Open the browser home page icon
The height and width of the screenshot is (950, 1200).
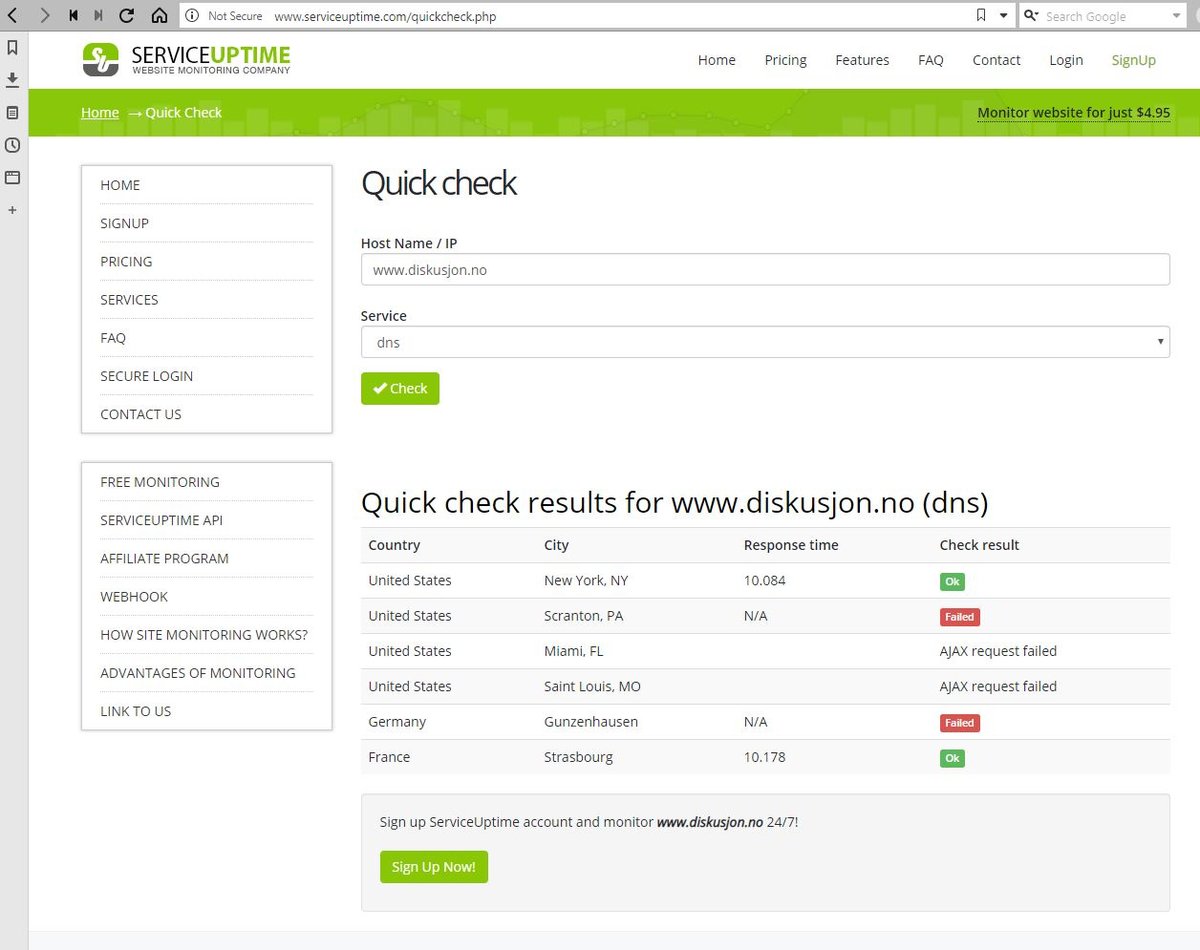159,16
